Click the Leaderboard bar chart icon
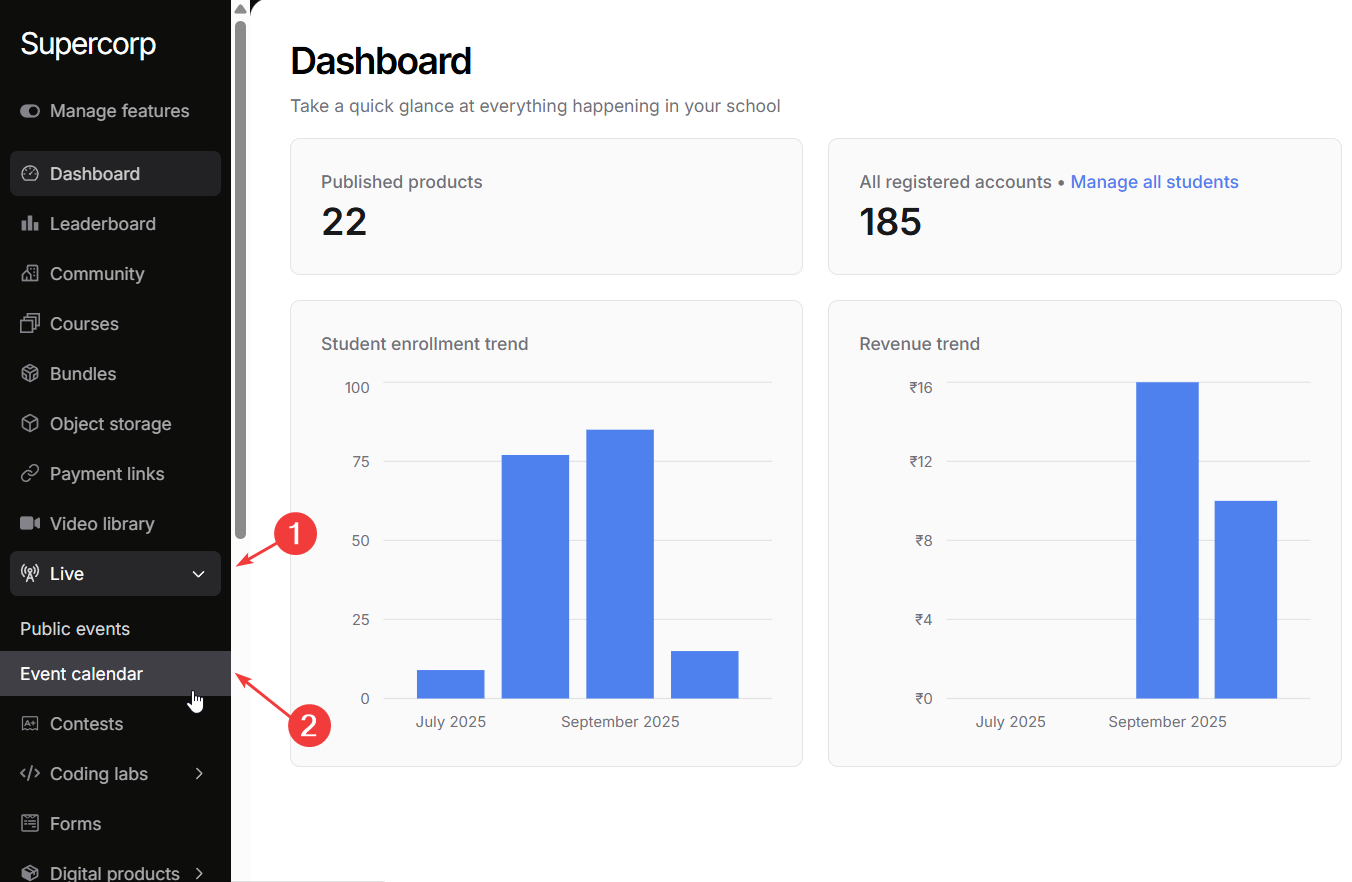 click(30, 224)
